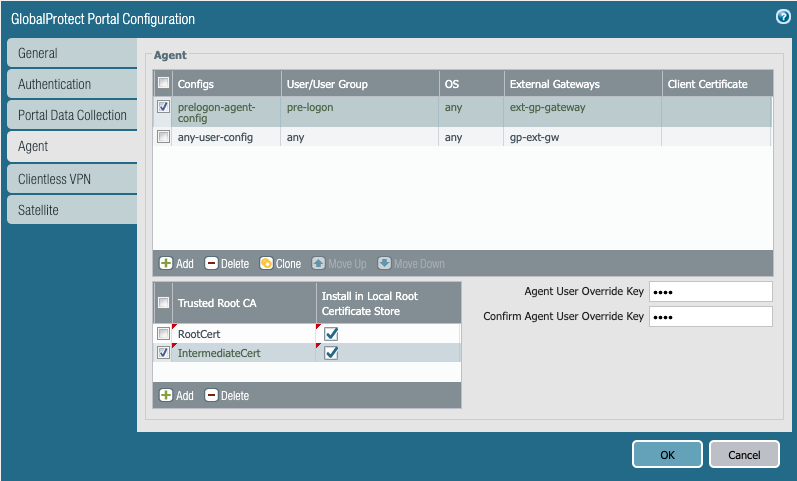This screenshot has width=797, height=481.
Task: Add a Trusted Root CA entry
Action: (x=176, y=395)
